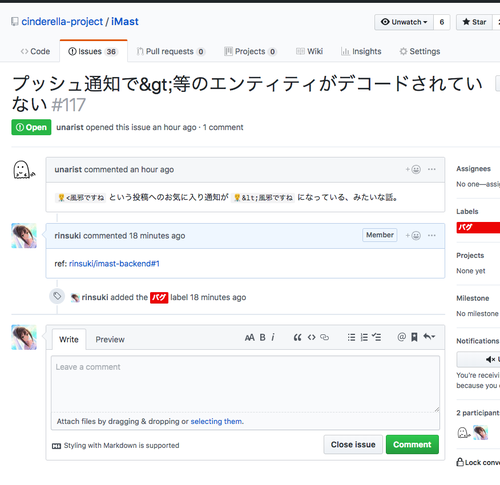Click Lock conversation in the sidebar
The image size is (500, 485).
[478, 462]
